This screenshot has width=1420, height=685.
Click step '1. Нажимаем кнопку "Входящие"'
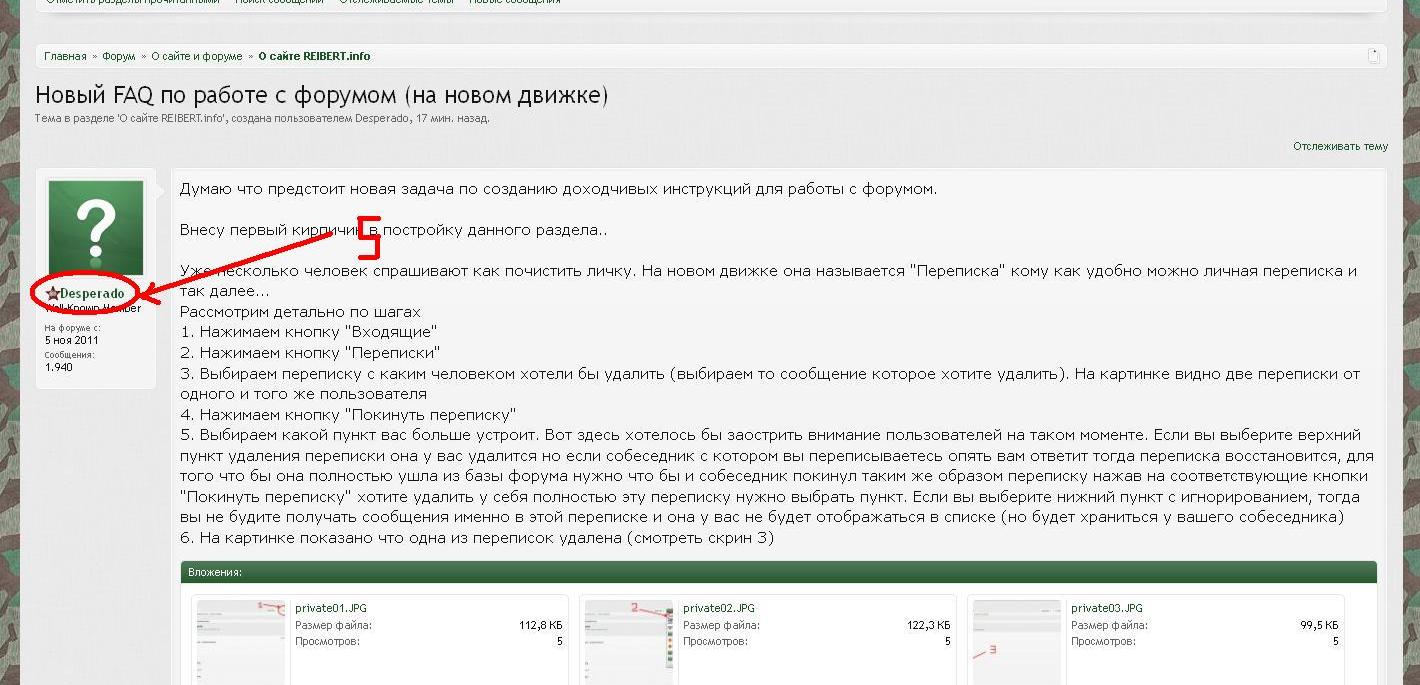pos(309,332)
